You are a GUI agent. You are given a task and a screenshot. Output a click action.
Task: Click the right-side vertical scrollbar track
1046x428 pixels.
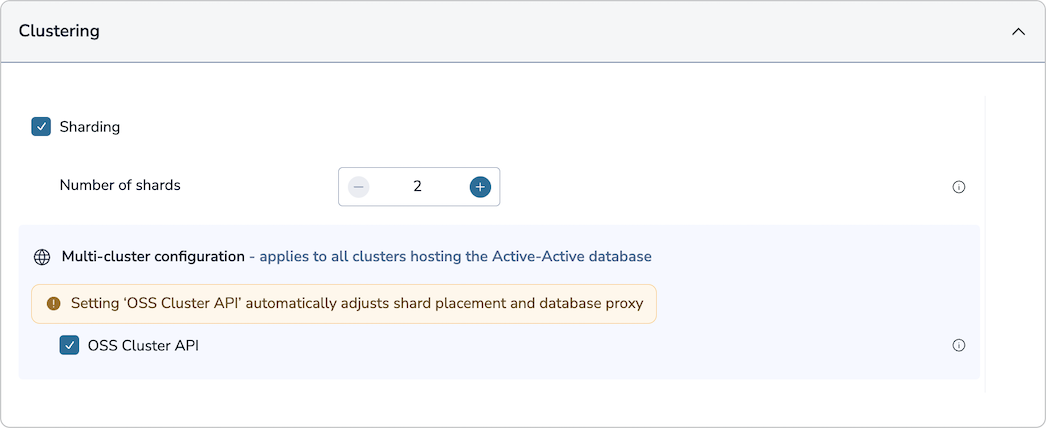[x=986, y=240]
